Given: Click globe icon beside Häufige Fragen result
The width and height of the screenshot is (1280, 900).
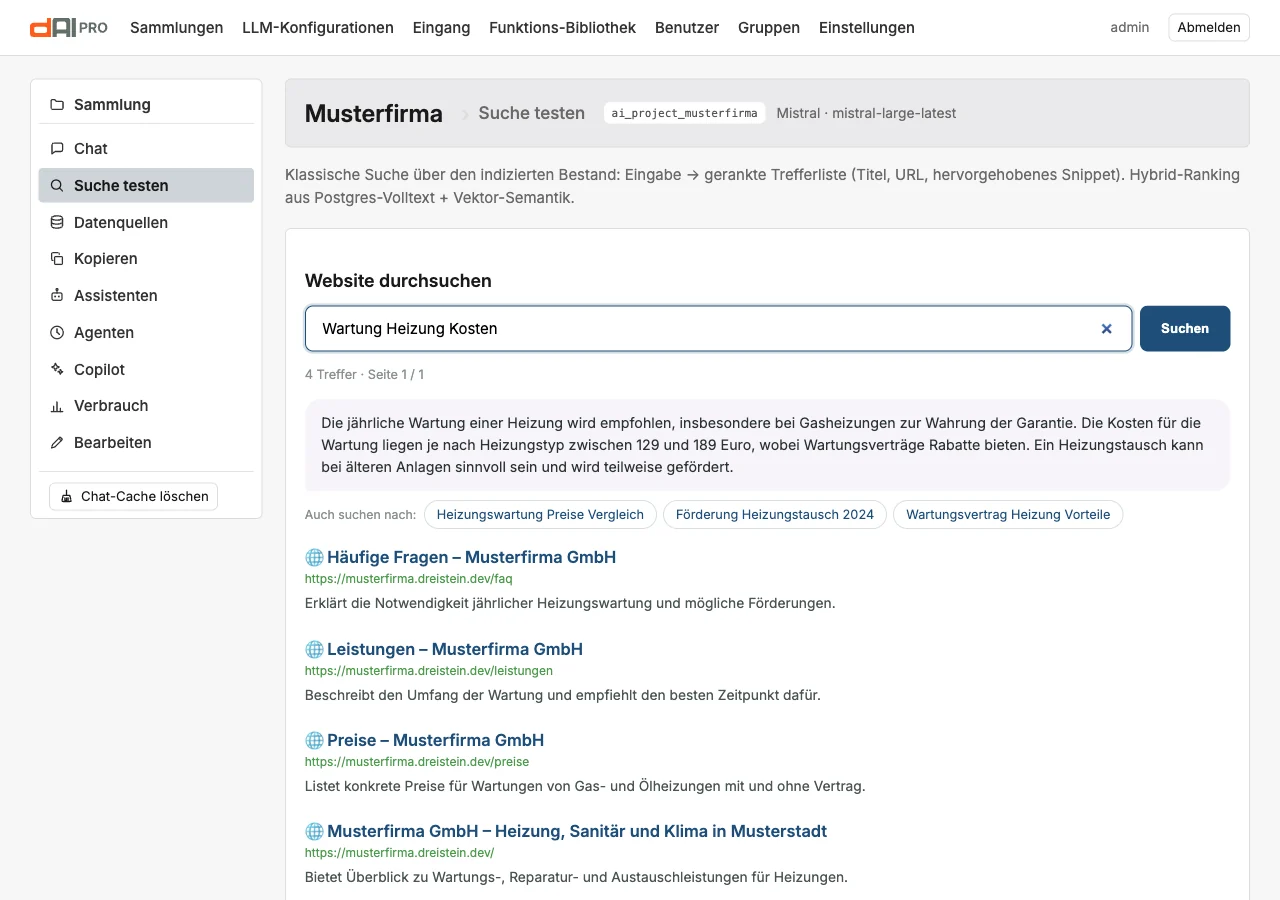Looking at the screenshot, I should pyautogui.click(x=314, y=558).
